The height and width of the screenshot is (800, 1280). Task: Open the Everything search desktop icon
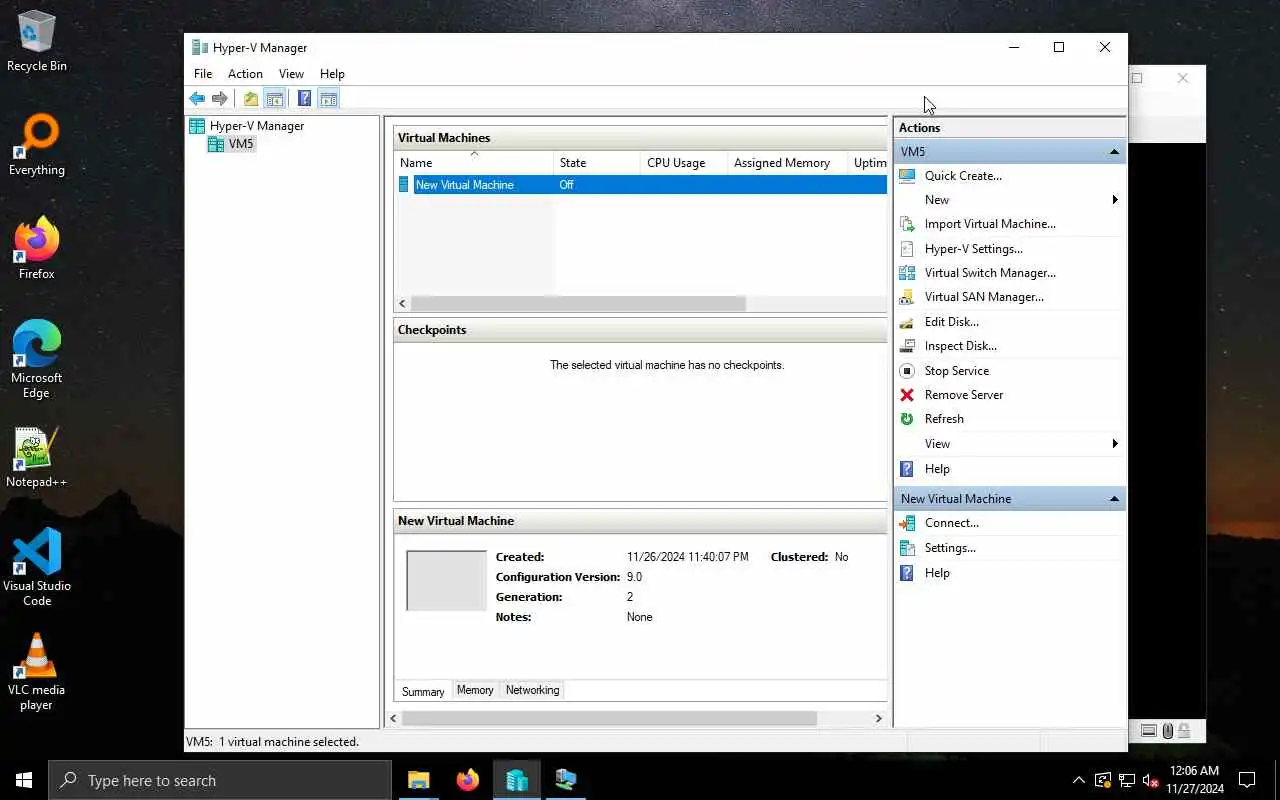tap(37, 145)
